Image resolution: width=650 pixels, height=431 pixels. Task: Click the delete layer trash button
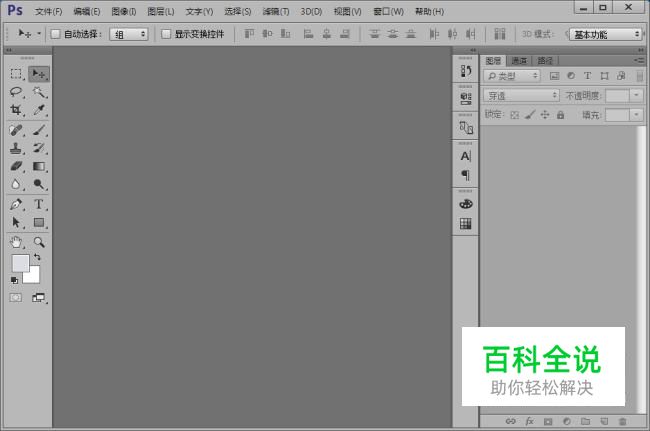(622, 421)
